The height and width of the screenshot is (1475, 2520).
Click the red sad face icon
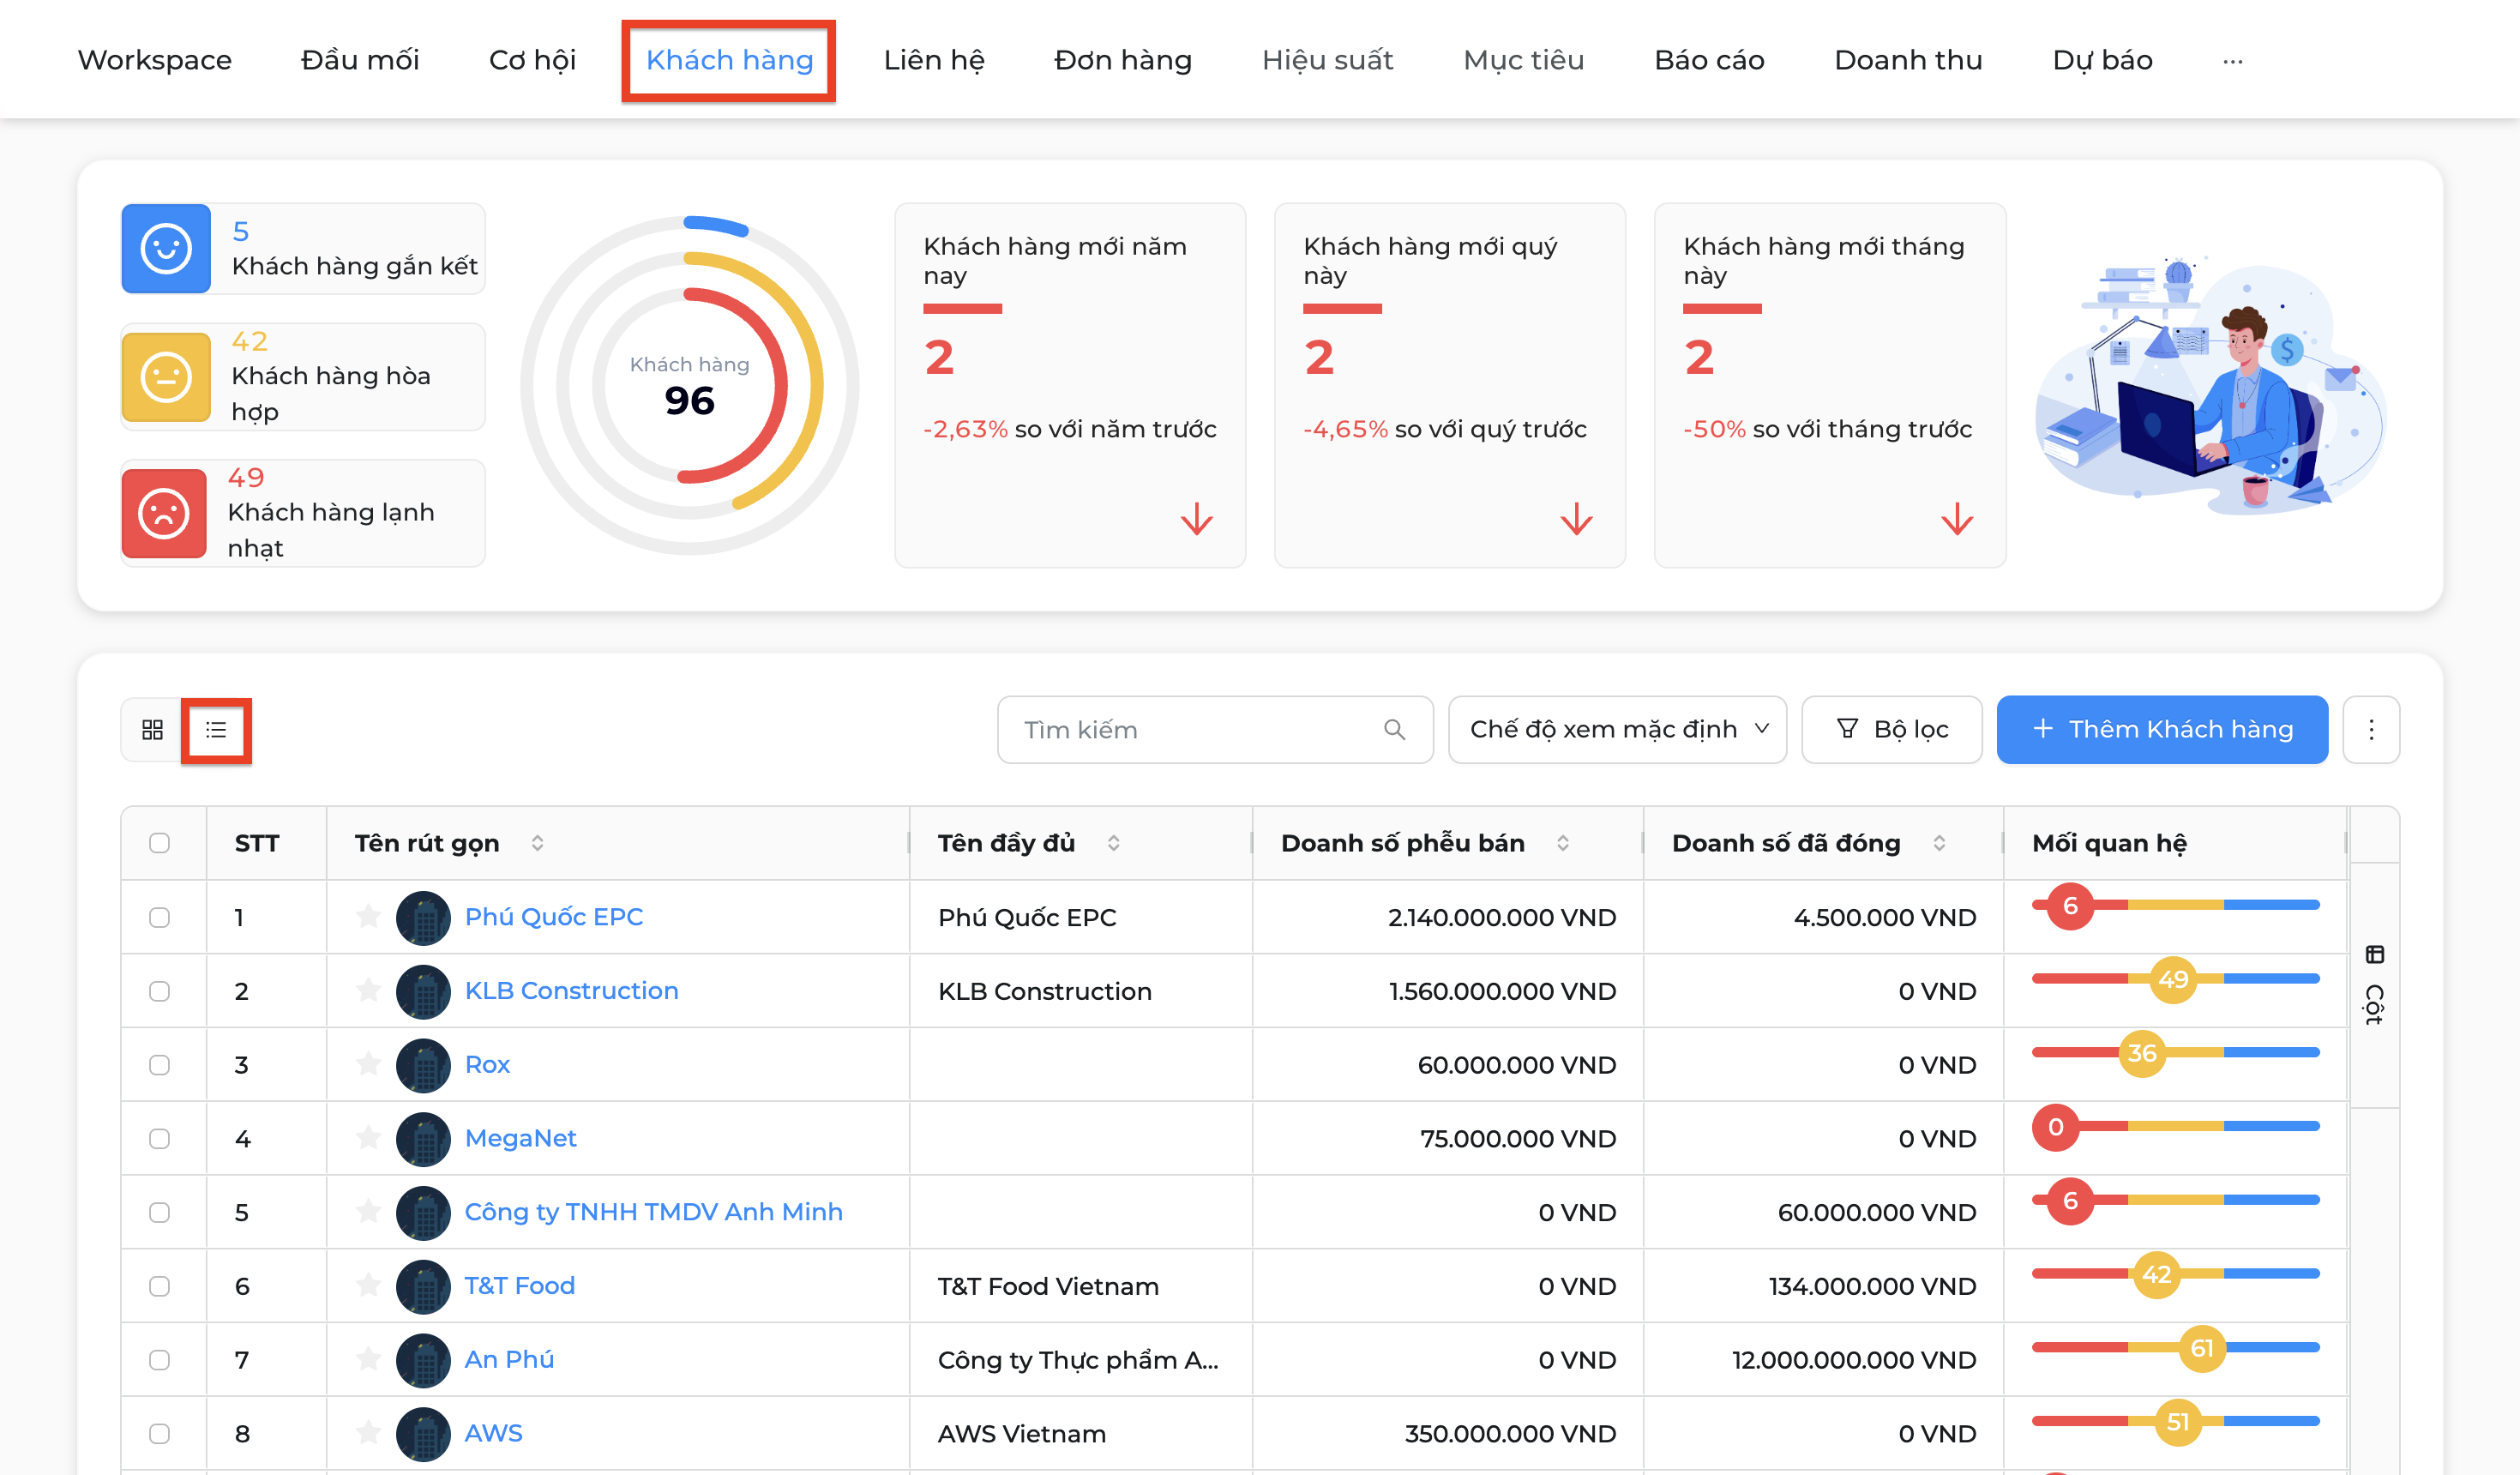tap(164, 513)
